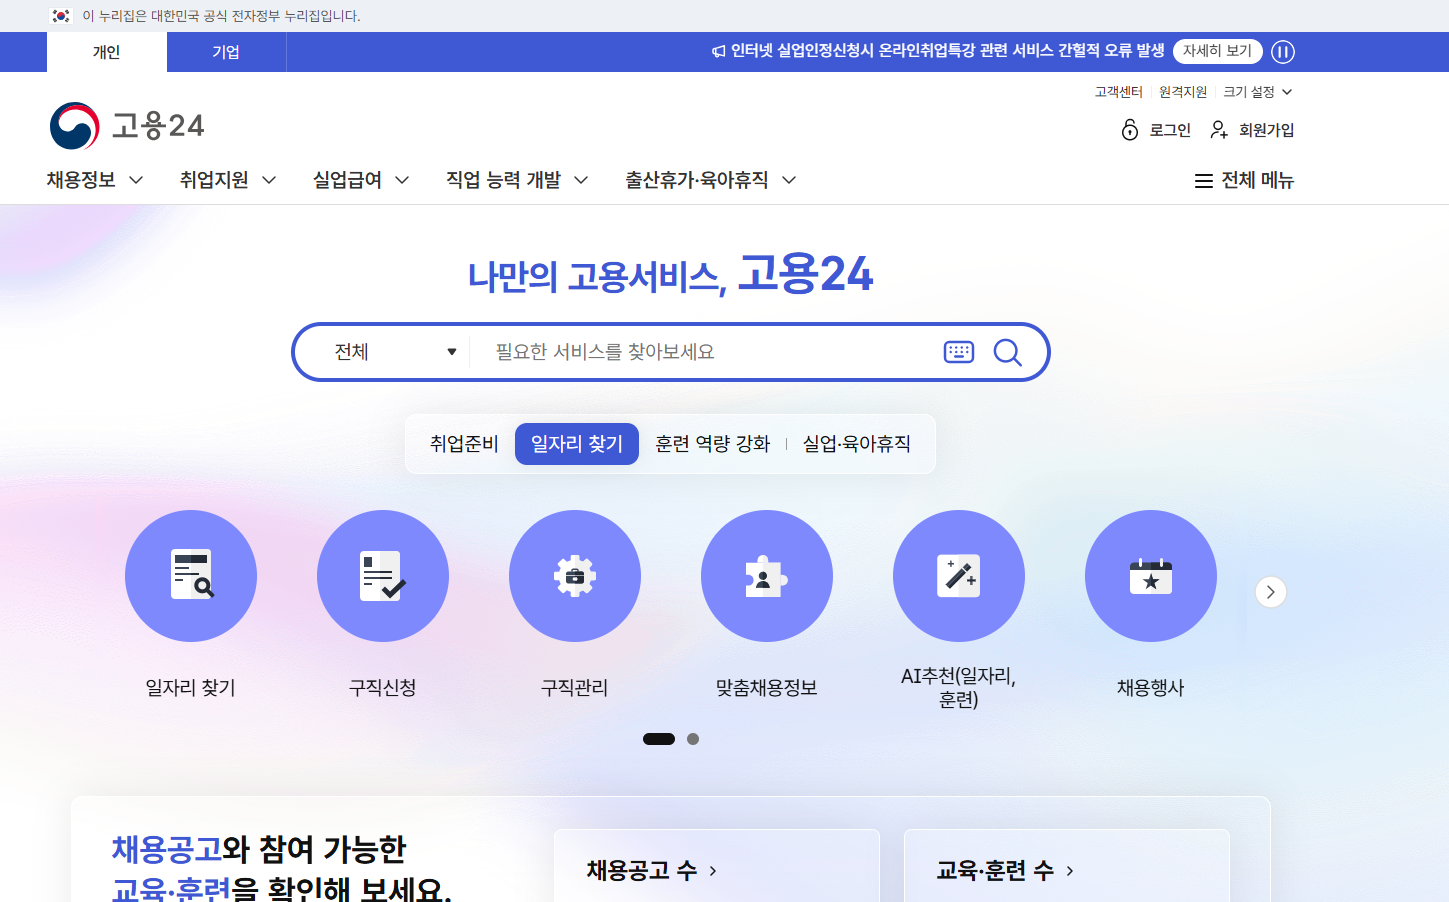Select the 일자리 찾기 tab
The height and width of the screenshot is (902, 1449).
pyautogui.click(x=577, y=444)
